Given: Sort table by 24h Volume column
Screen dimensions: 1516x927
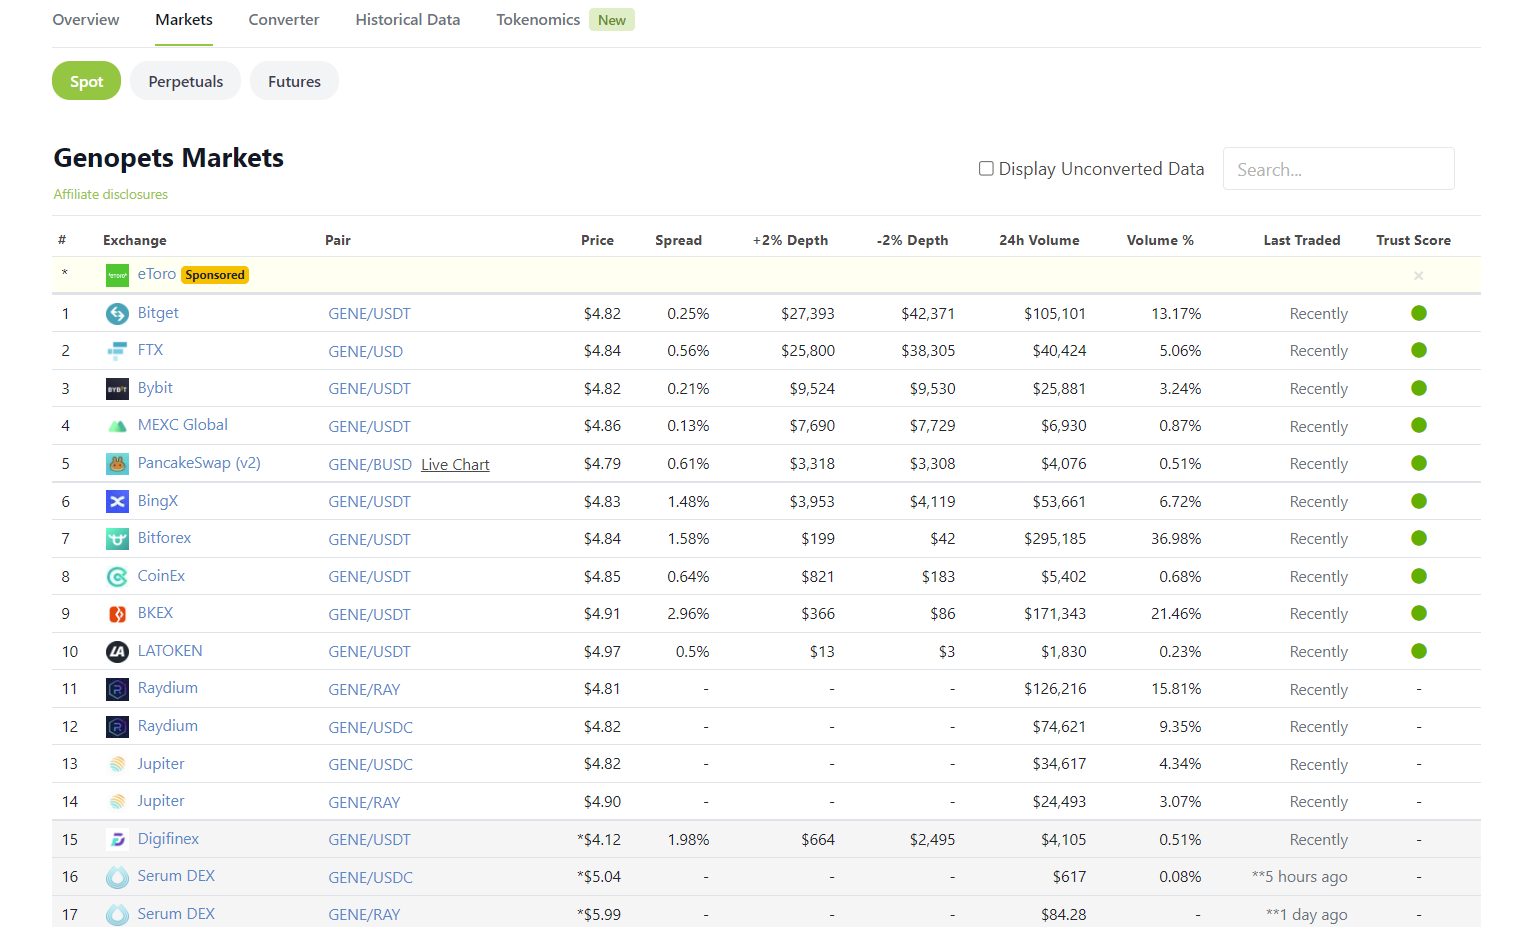Looking at the screenshot, I should coord(1038,240).
